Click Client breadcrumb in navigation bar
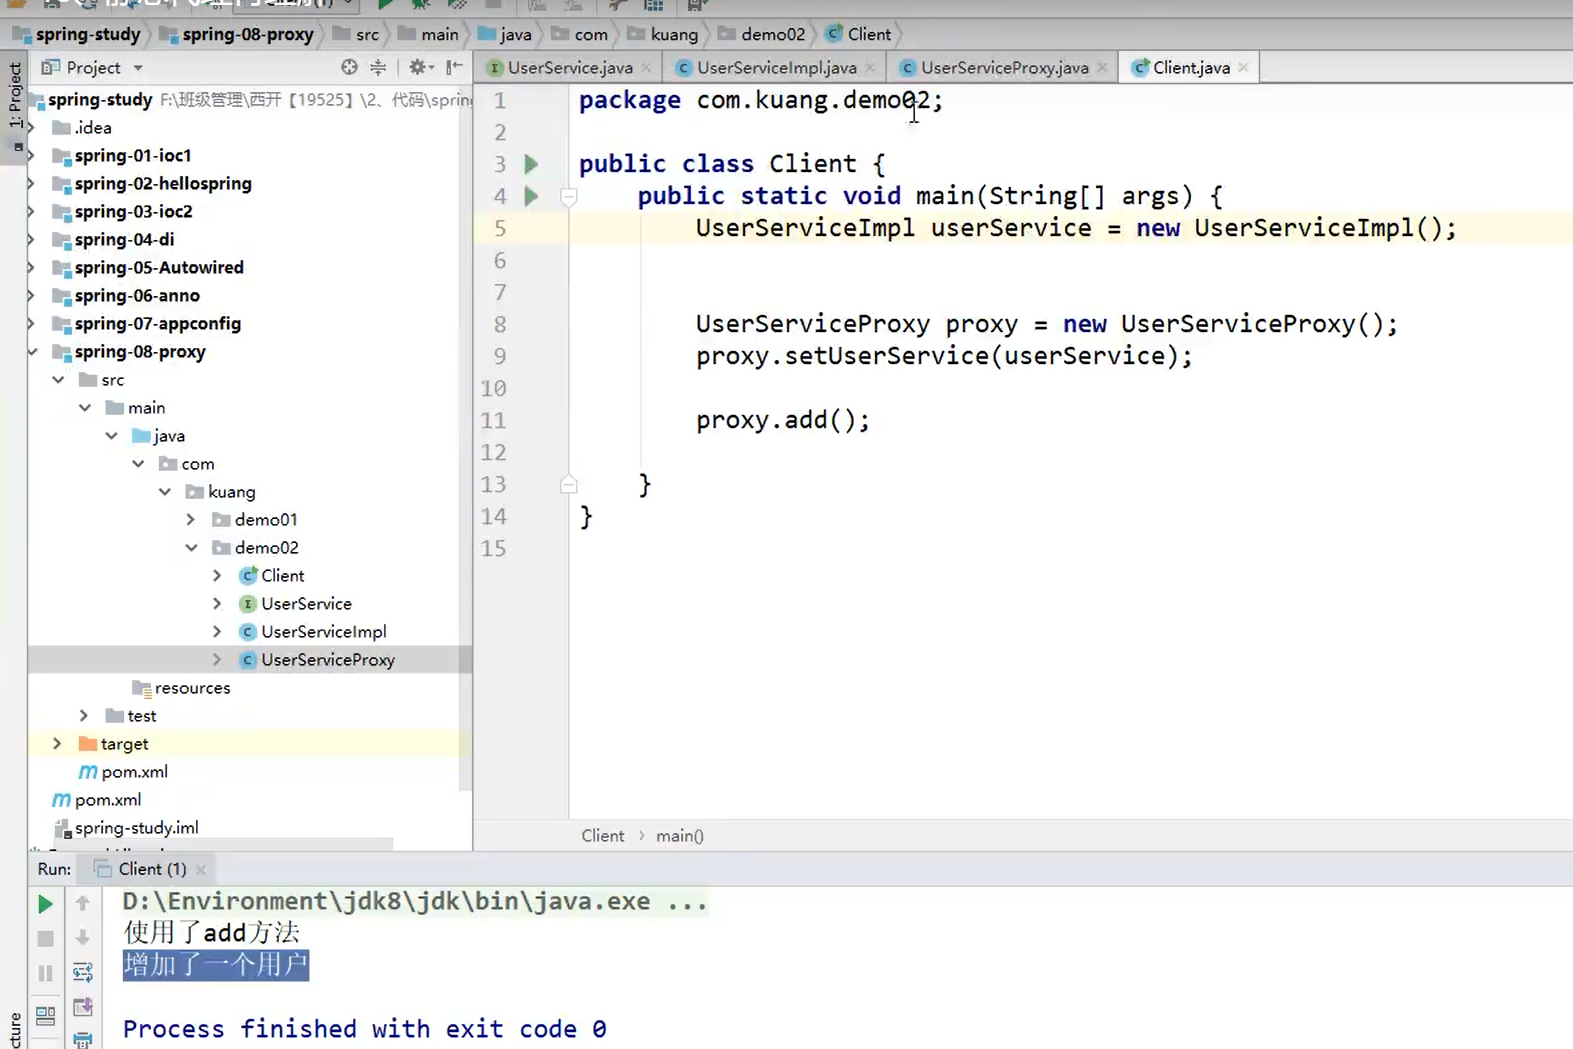Image resolution: width=1573 pixels, height=1049 pixels. point(858,34)
